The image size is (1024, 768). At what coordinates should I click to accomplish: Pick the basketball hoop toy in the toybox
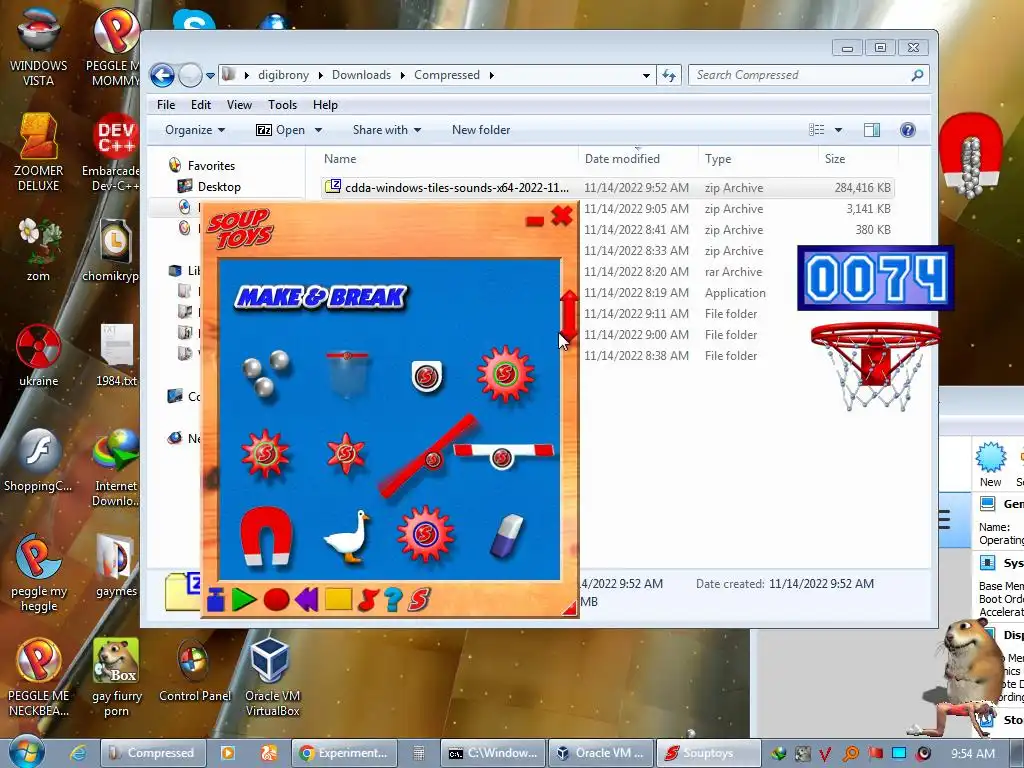[x=347, y=374]
